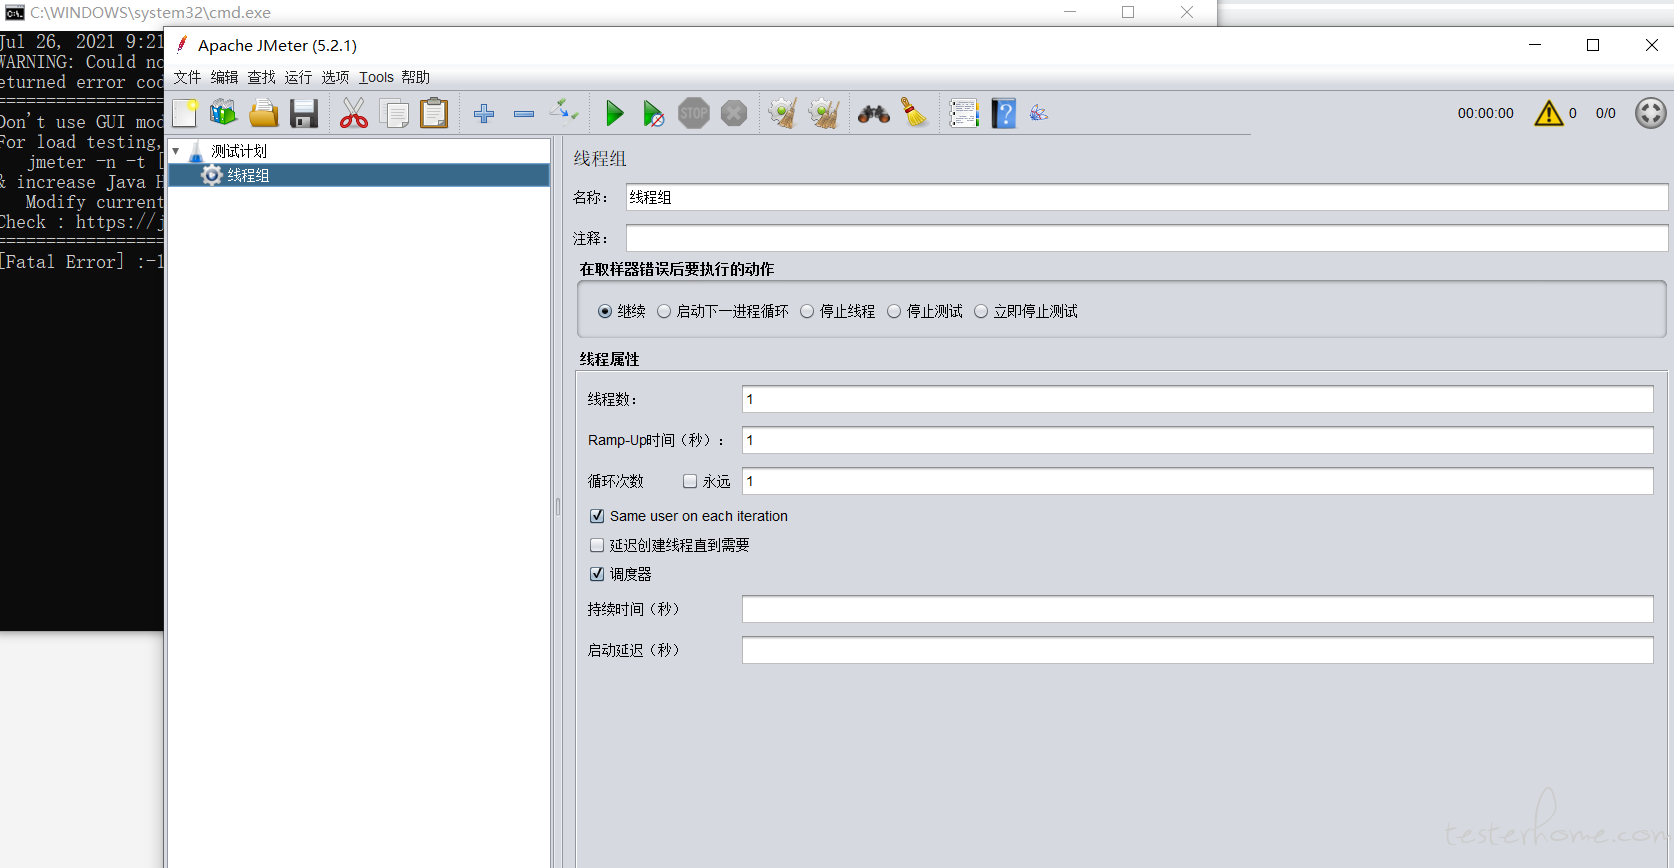This screenshot has height=868, width=1674.
Task: Uncheck the 调度器 scheduler checkbox
Action: pyautogui.click(x=597, y=574)
